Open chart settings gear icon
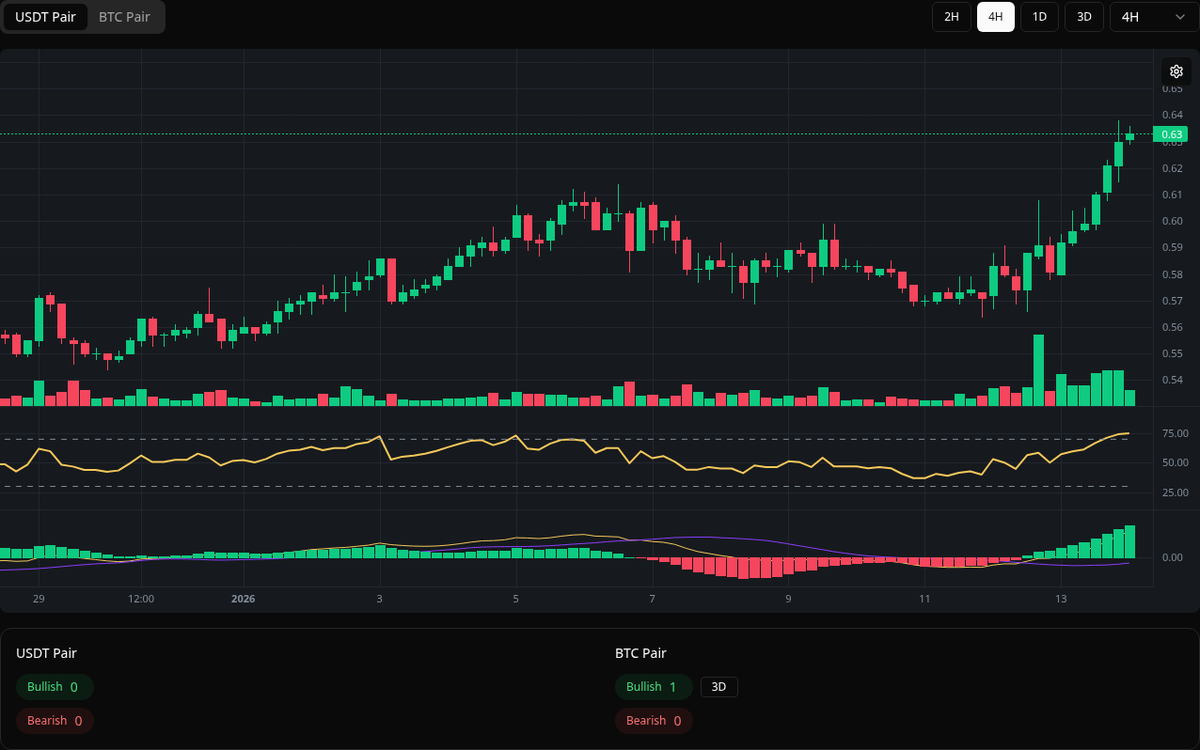The image size is (1200, 750). click(1176, 72)
